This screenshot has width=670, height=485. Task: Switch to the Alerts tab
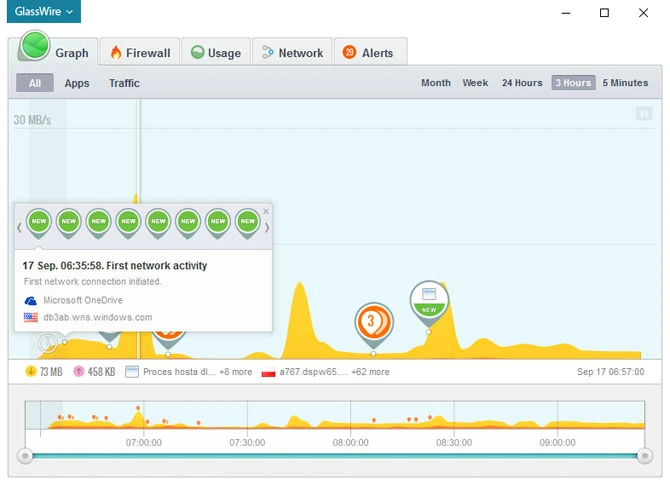(370, 53)
